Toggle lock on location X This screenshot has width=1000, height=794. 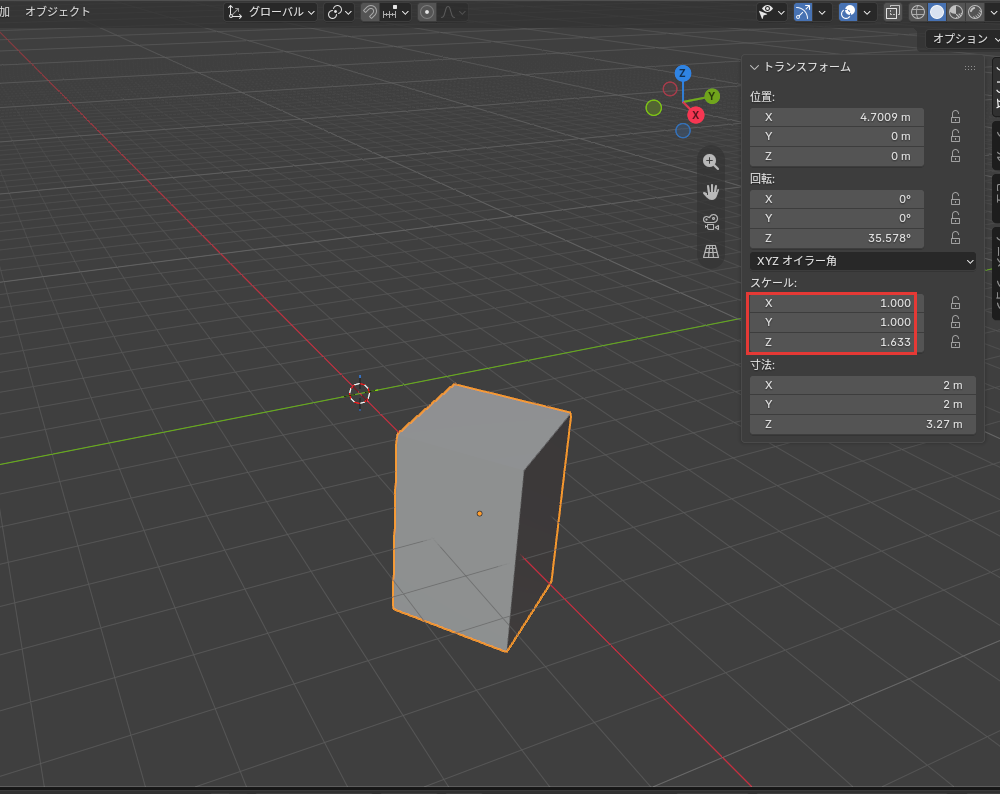tap(955, 117)
